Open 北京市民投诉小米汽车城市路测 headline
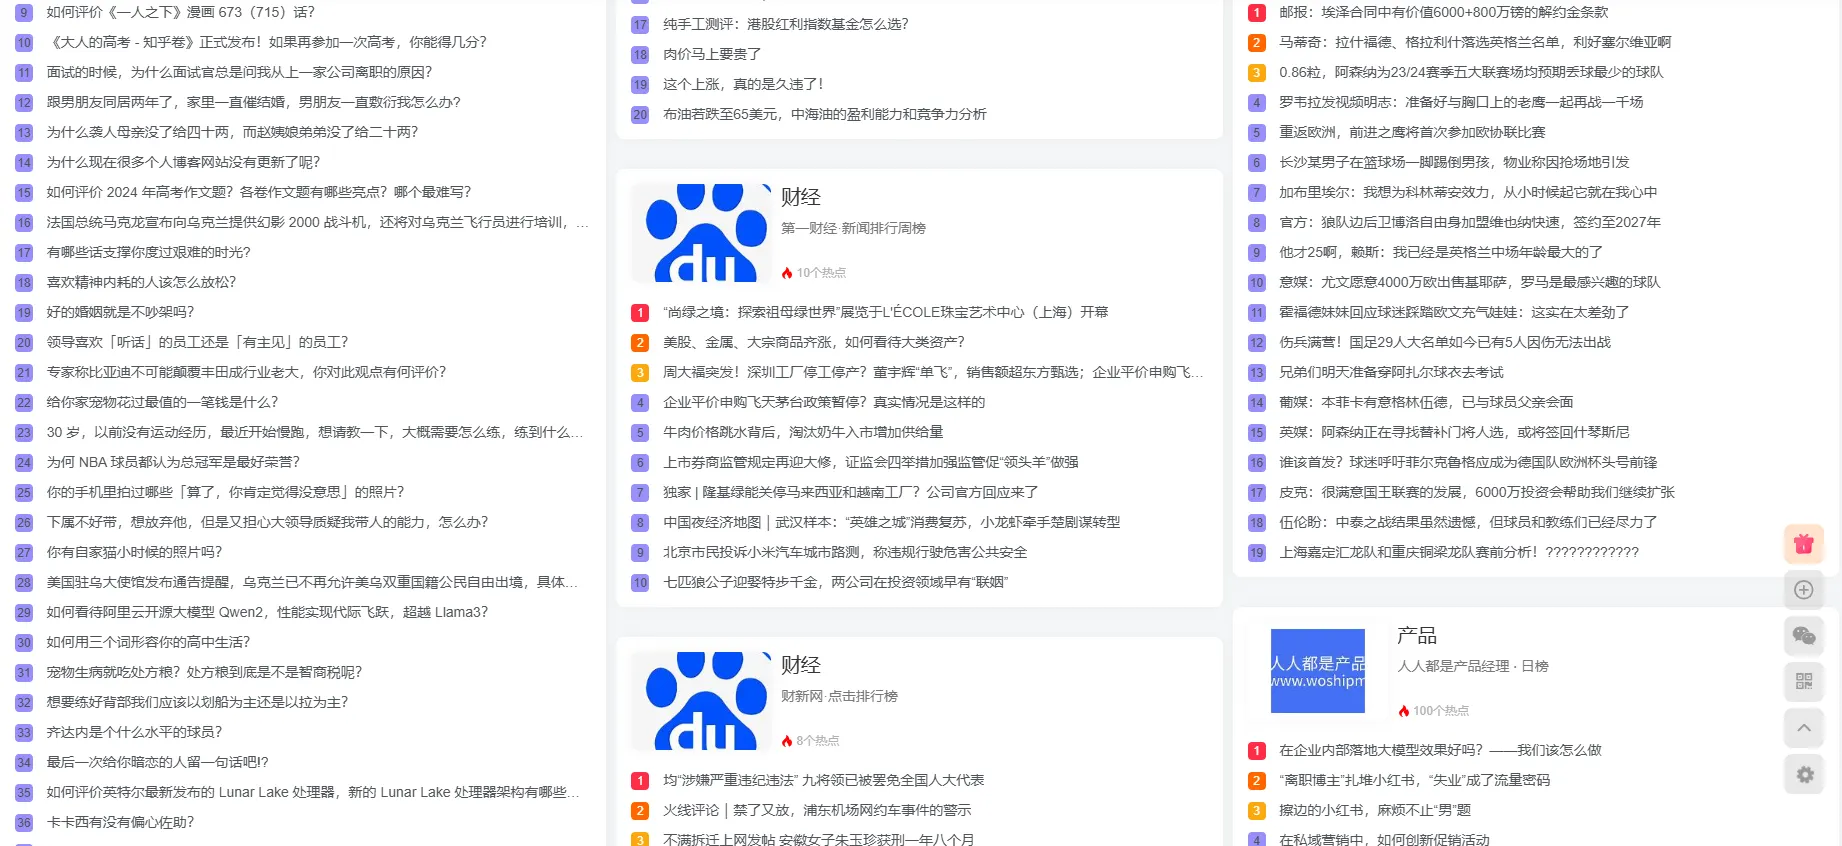Image resolution: width=1842 pixels, height=846 pixels. click(x=845, y=552)
